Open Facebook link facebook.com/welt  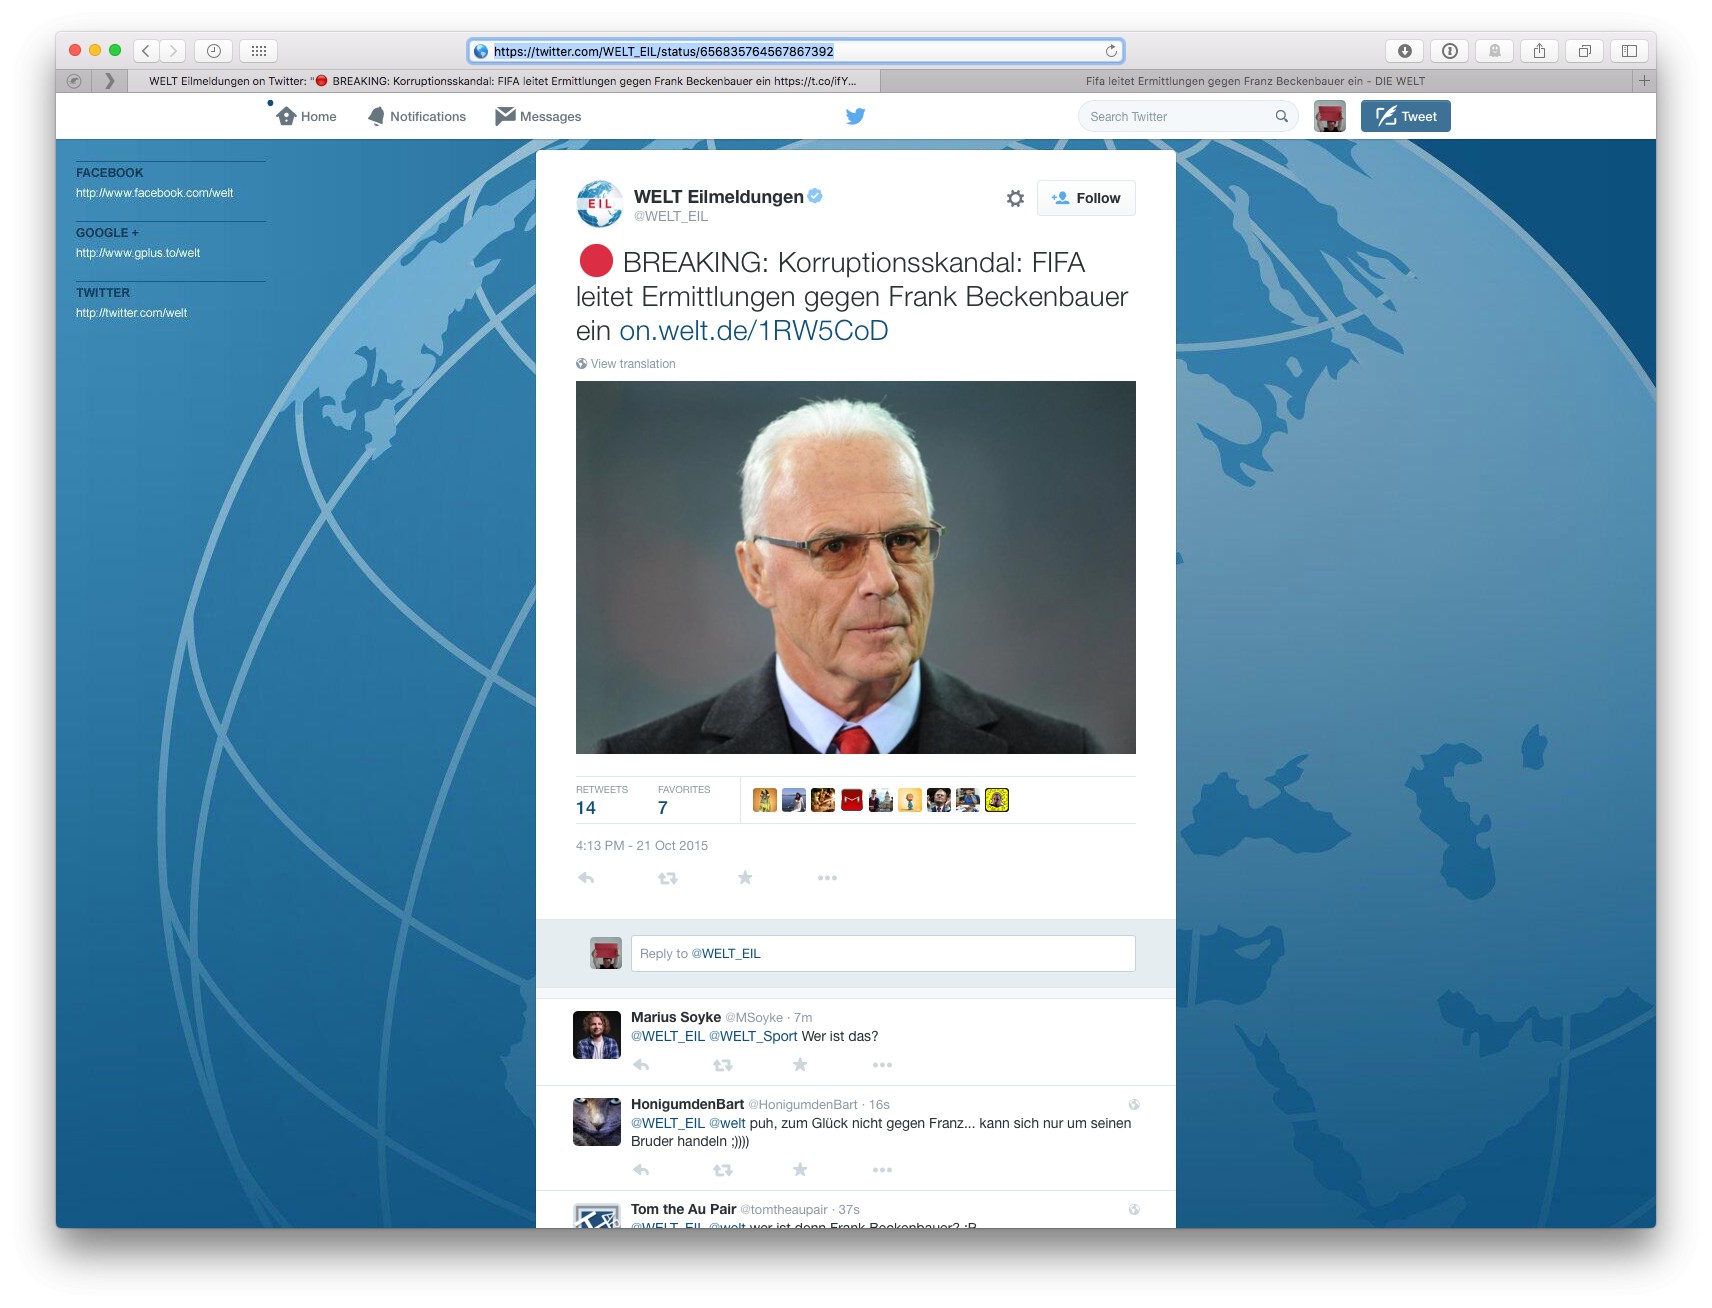(x=154, y=193)
